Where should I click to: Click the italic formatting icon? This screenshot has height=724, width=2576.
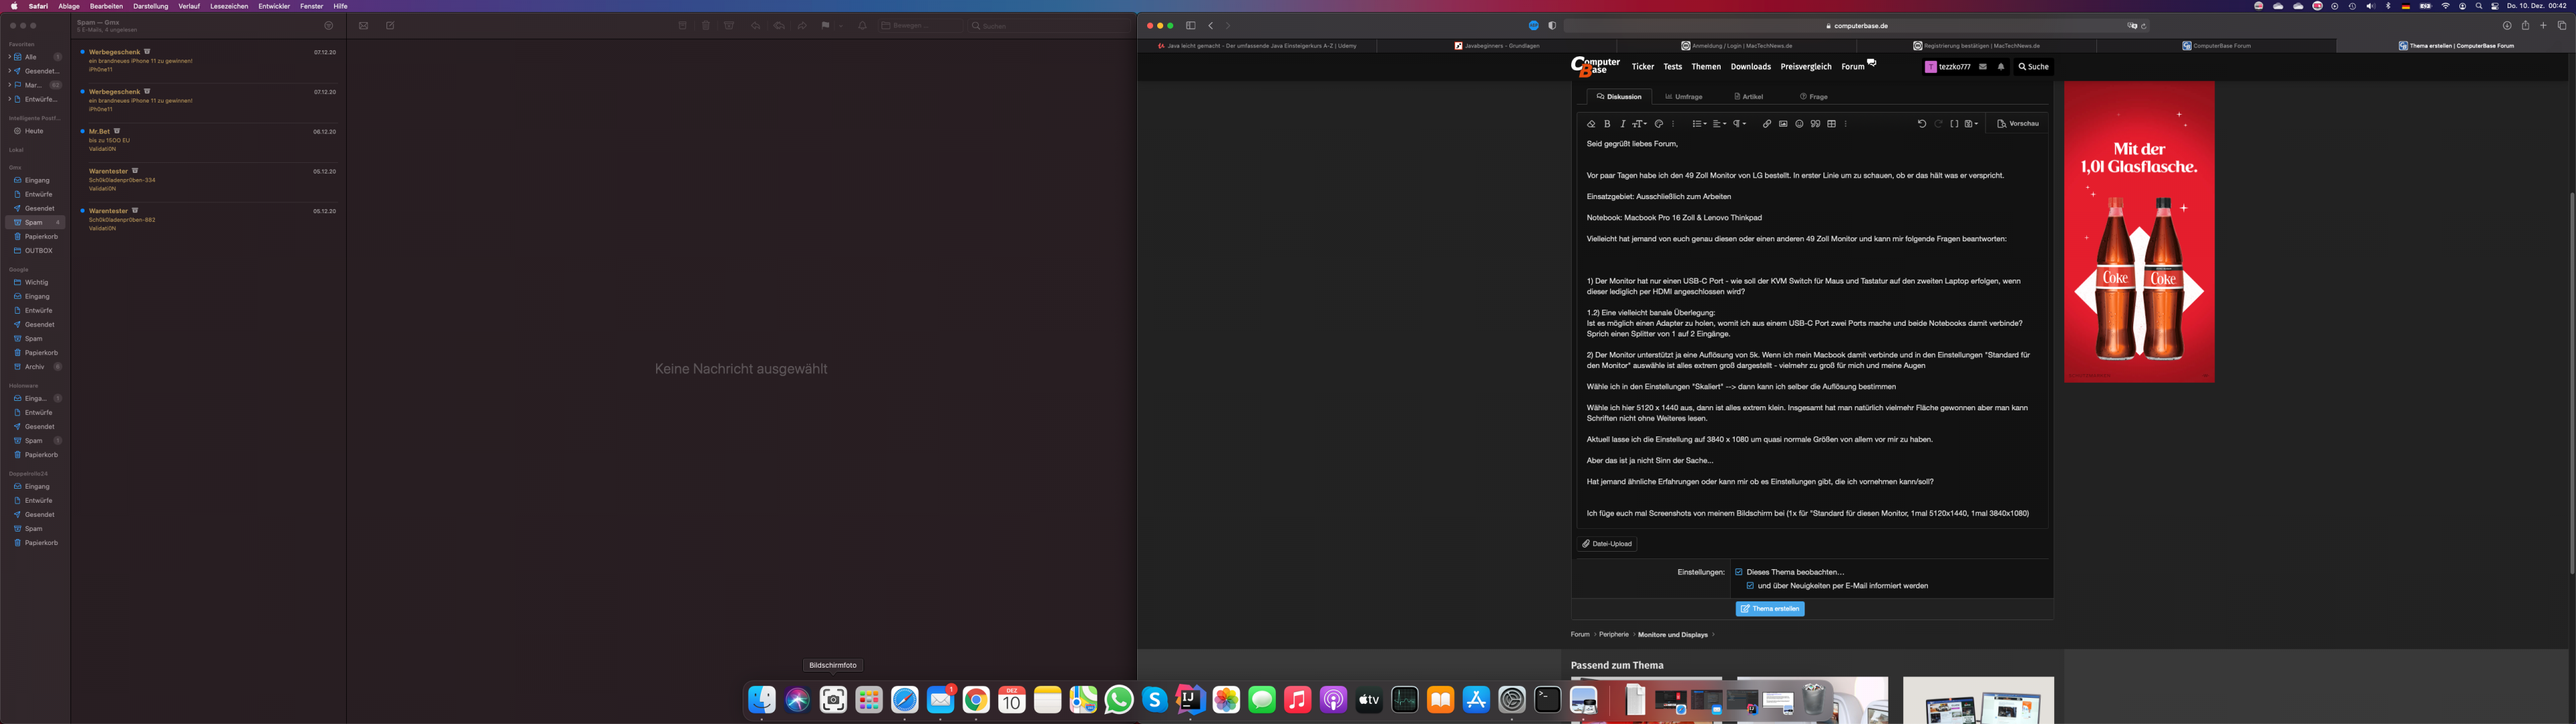click(1622, 124)
